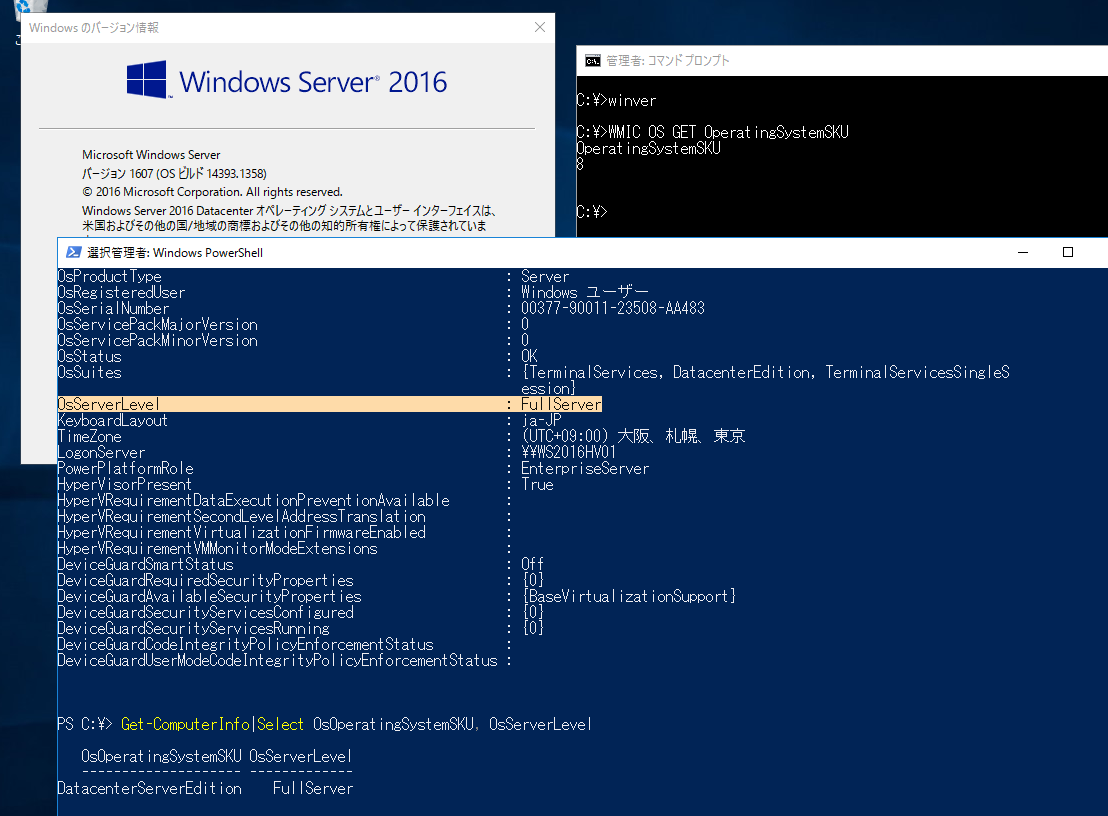Close the Windows バージョン情報 dialog
The height and width of the screenshot is (816, 1108).
[x=539, y=27]
